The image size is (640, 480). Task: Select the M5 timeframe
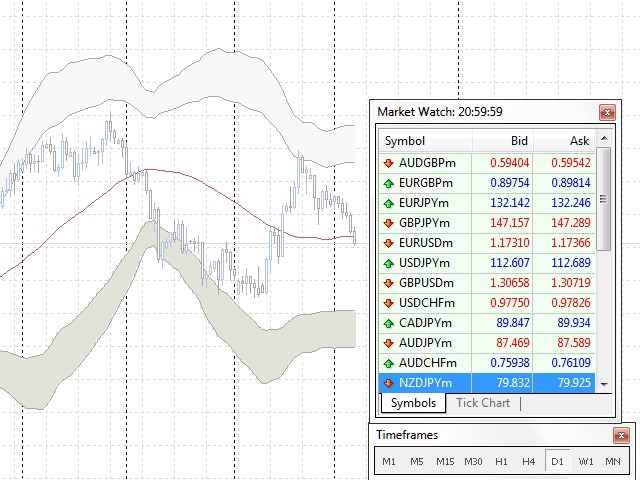tap(416, 462)
